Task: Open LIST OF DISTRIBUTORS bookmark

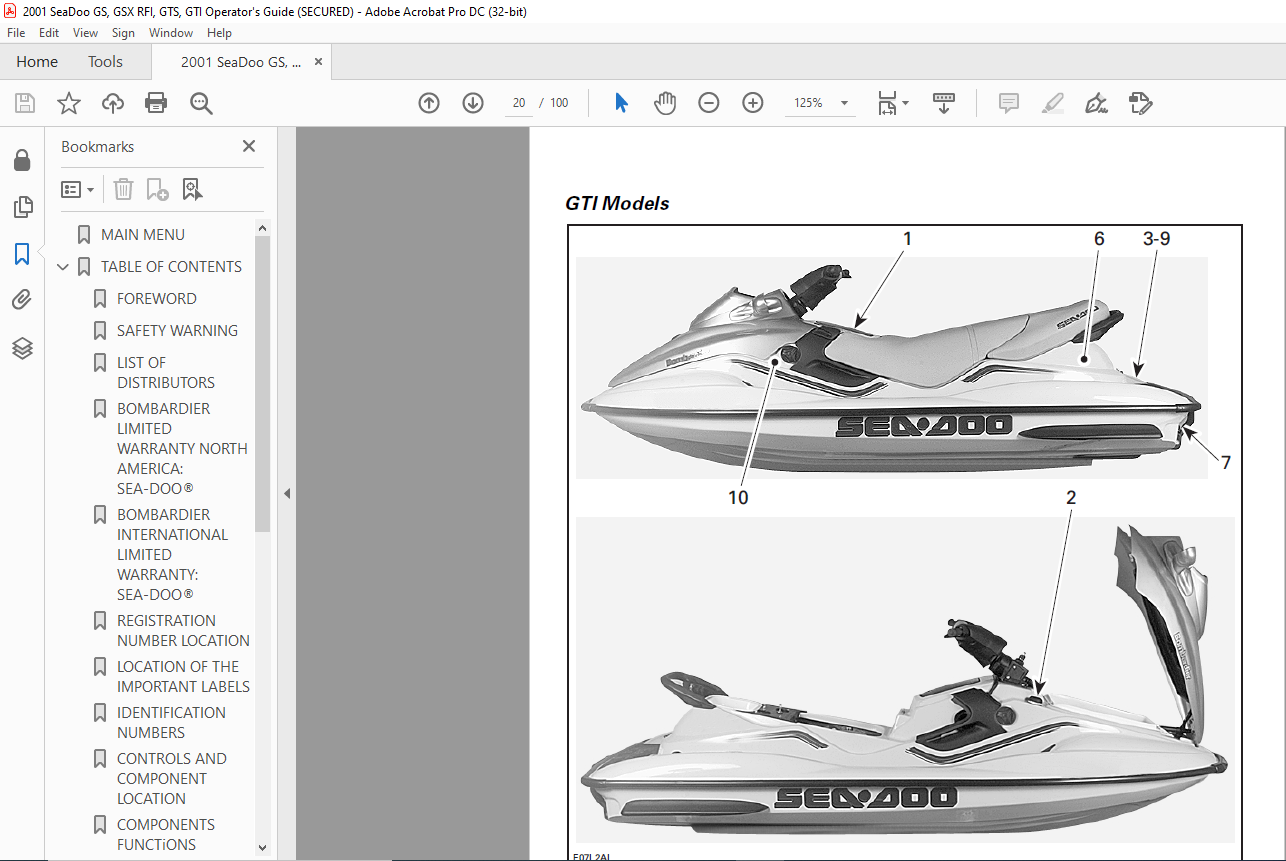Action: click(x=166, y=373)
